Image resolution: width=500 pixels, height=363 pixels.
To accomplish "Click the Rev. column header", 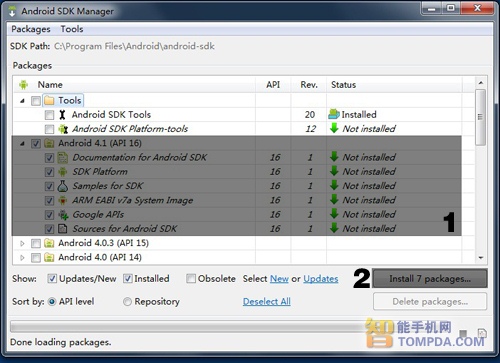I will point(309,85).
